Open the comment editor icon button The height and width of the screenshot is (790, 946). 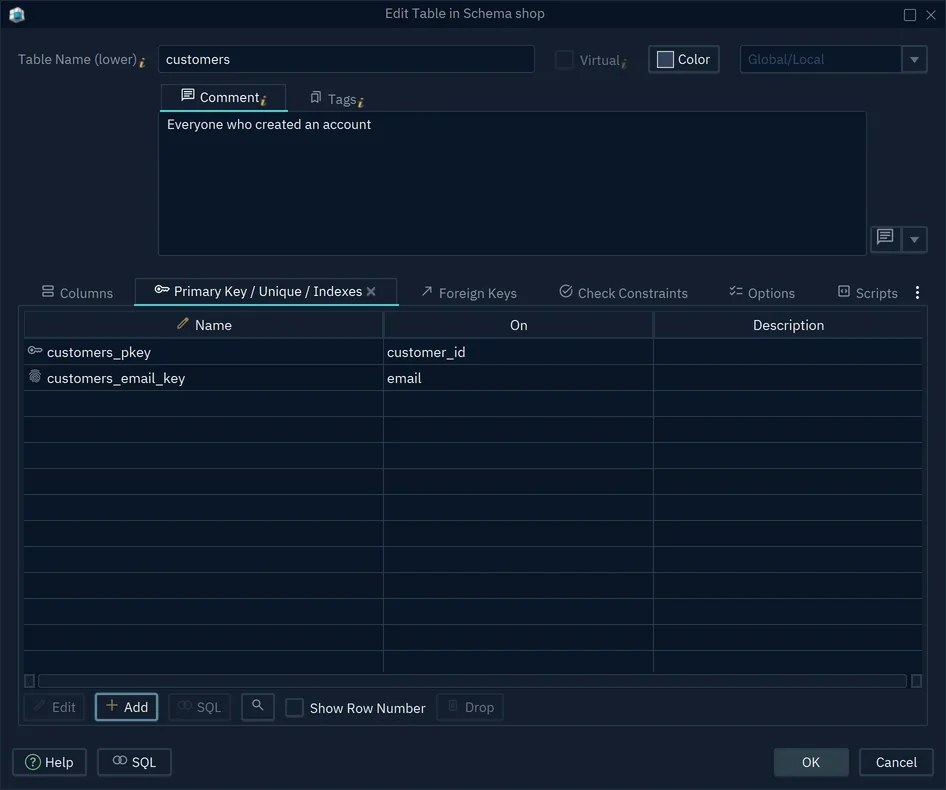tap(885, 238)
